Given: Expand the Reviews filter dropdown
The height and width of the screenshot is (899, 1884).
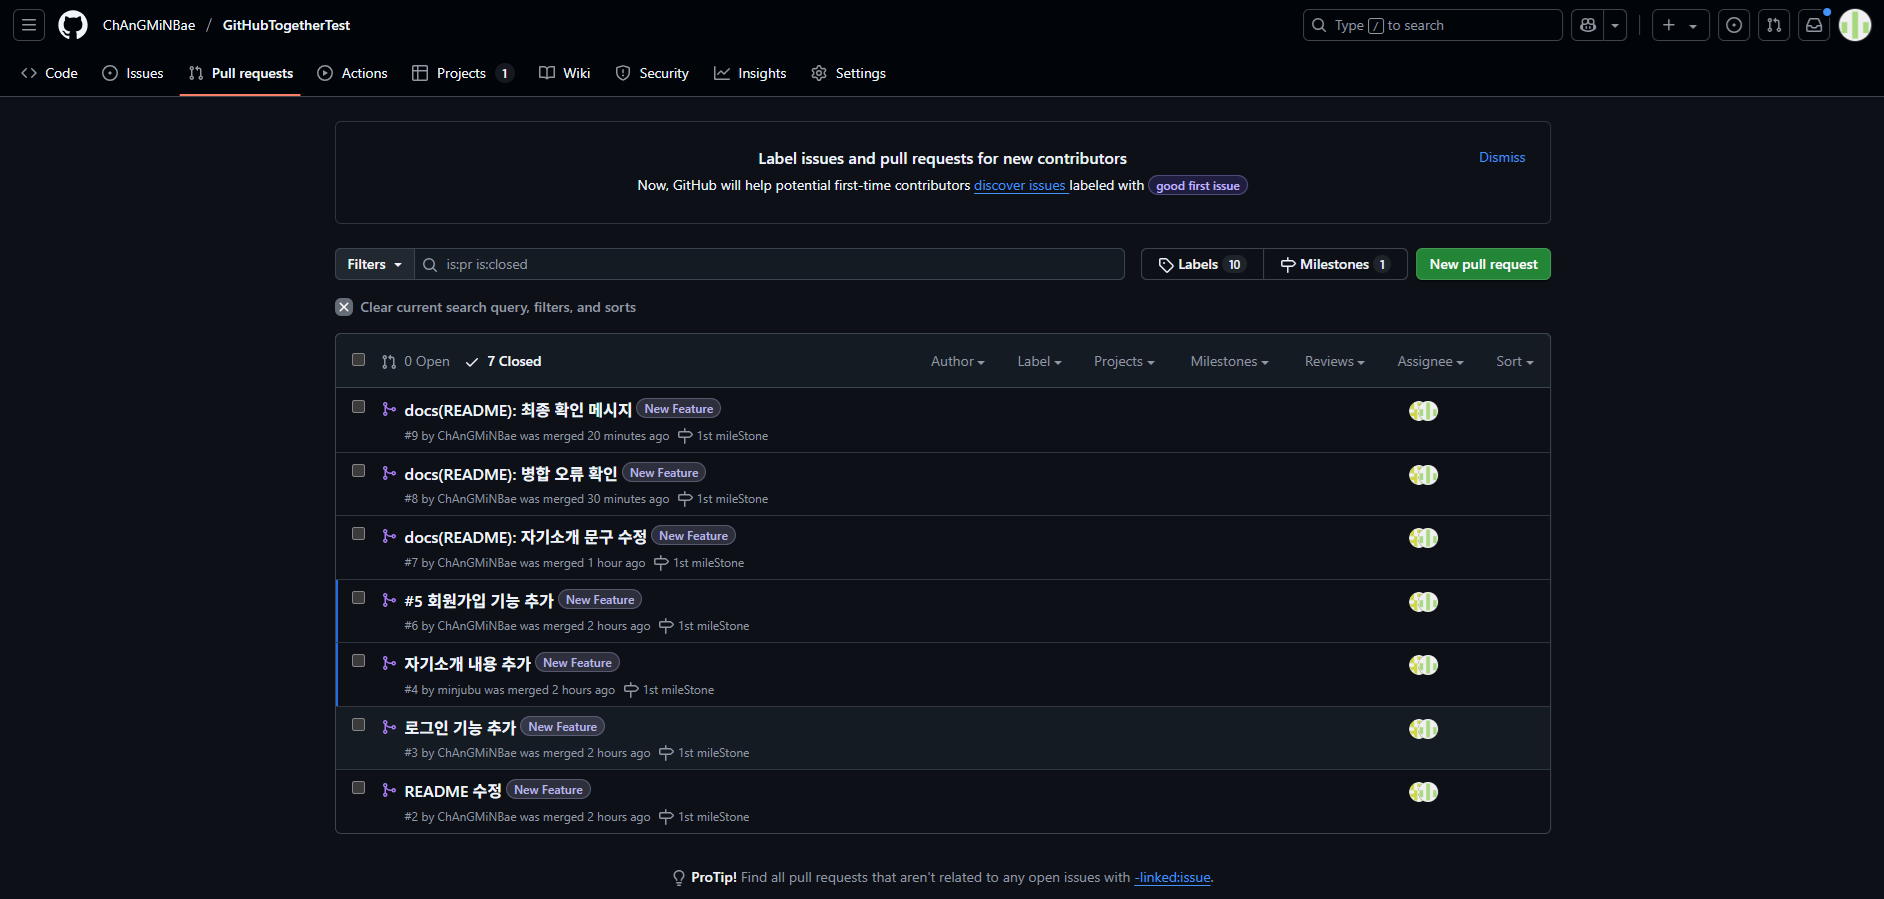Looking at the screenshot, I should tap(1334, 361).
